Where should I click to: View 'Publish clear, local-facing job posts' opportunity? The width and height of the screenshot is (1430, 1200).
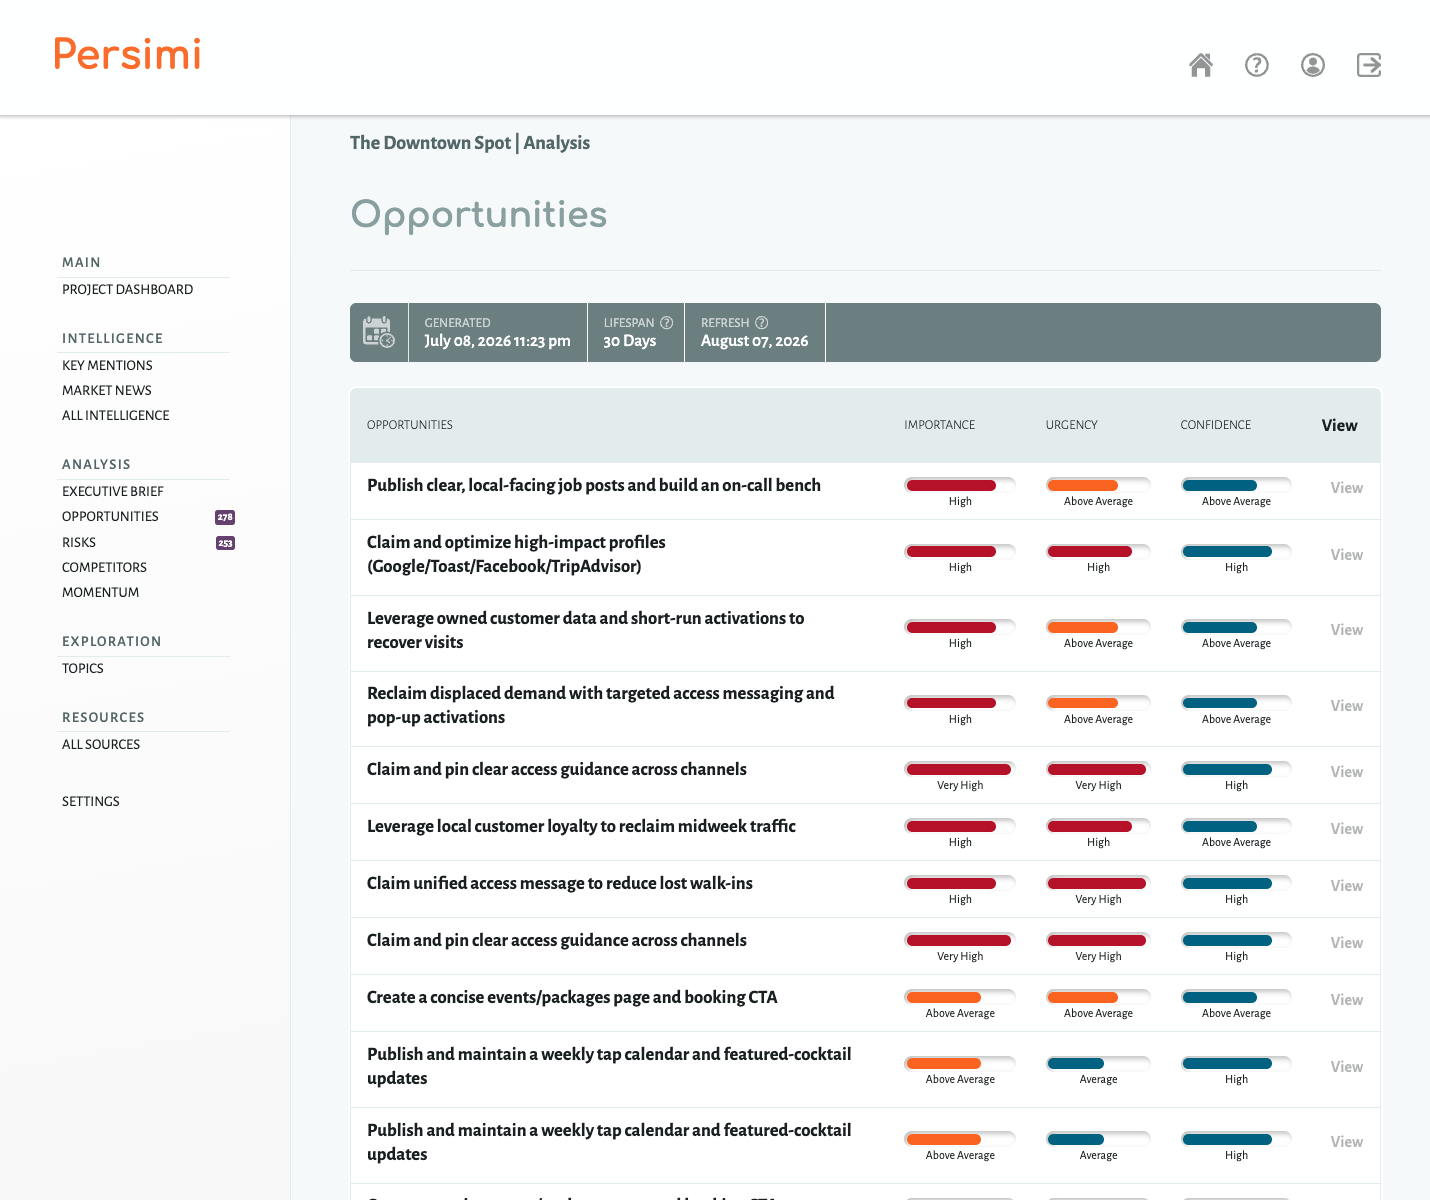pyautogui.click(x=1346, y=488)
